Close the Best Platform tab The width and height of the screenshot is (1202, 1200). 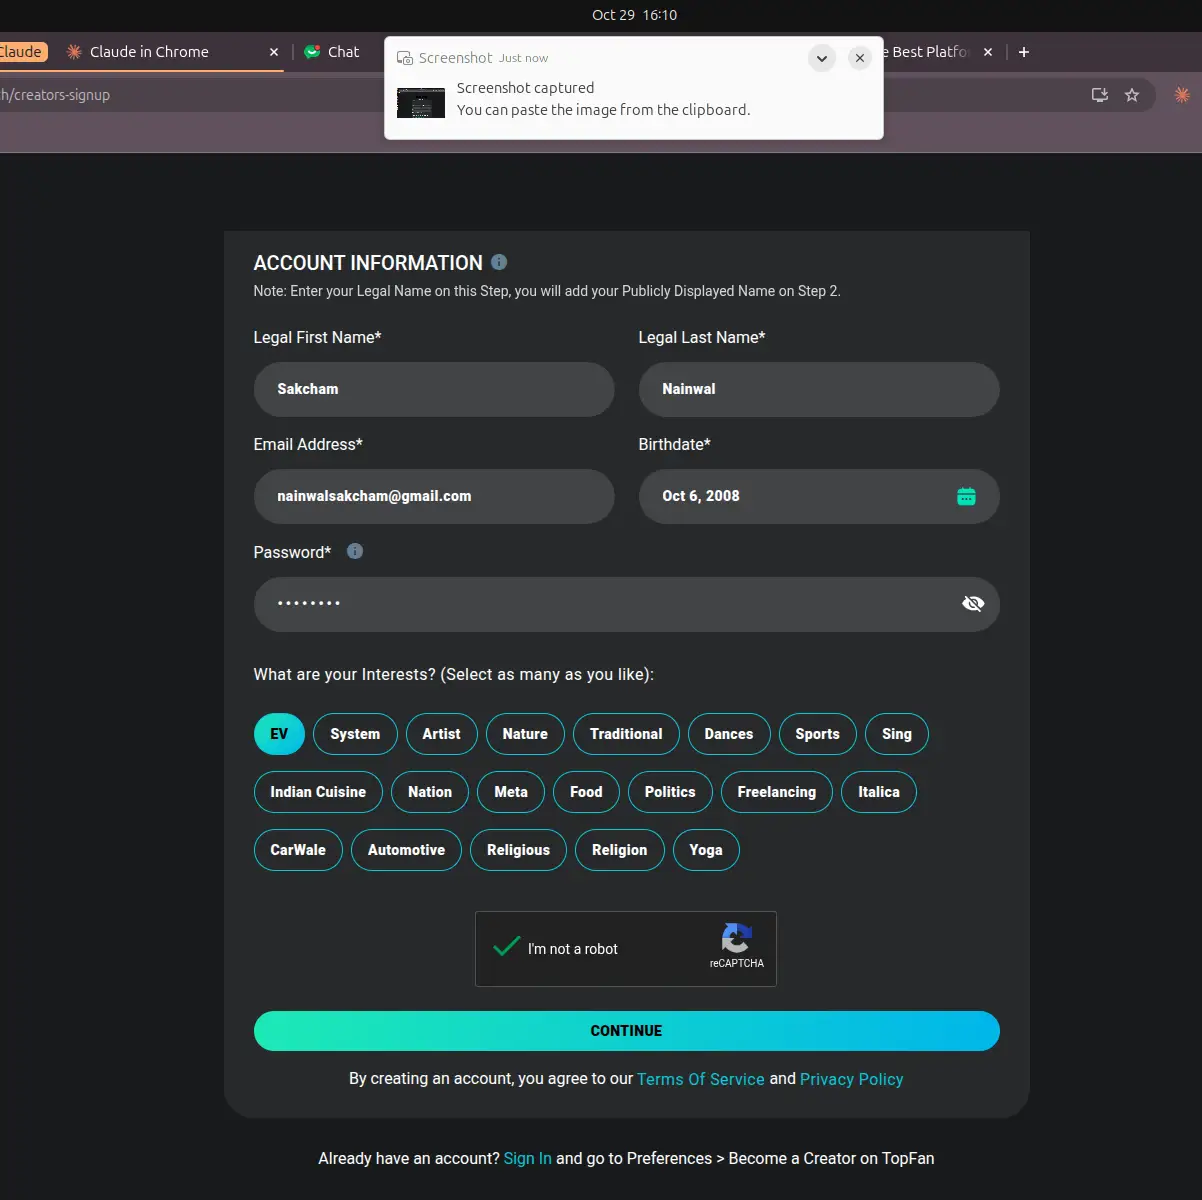(988, 52)
